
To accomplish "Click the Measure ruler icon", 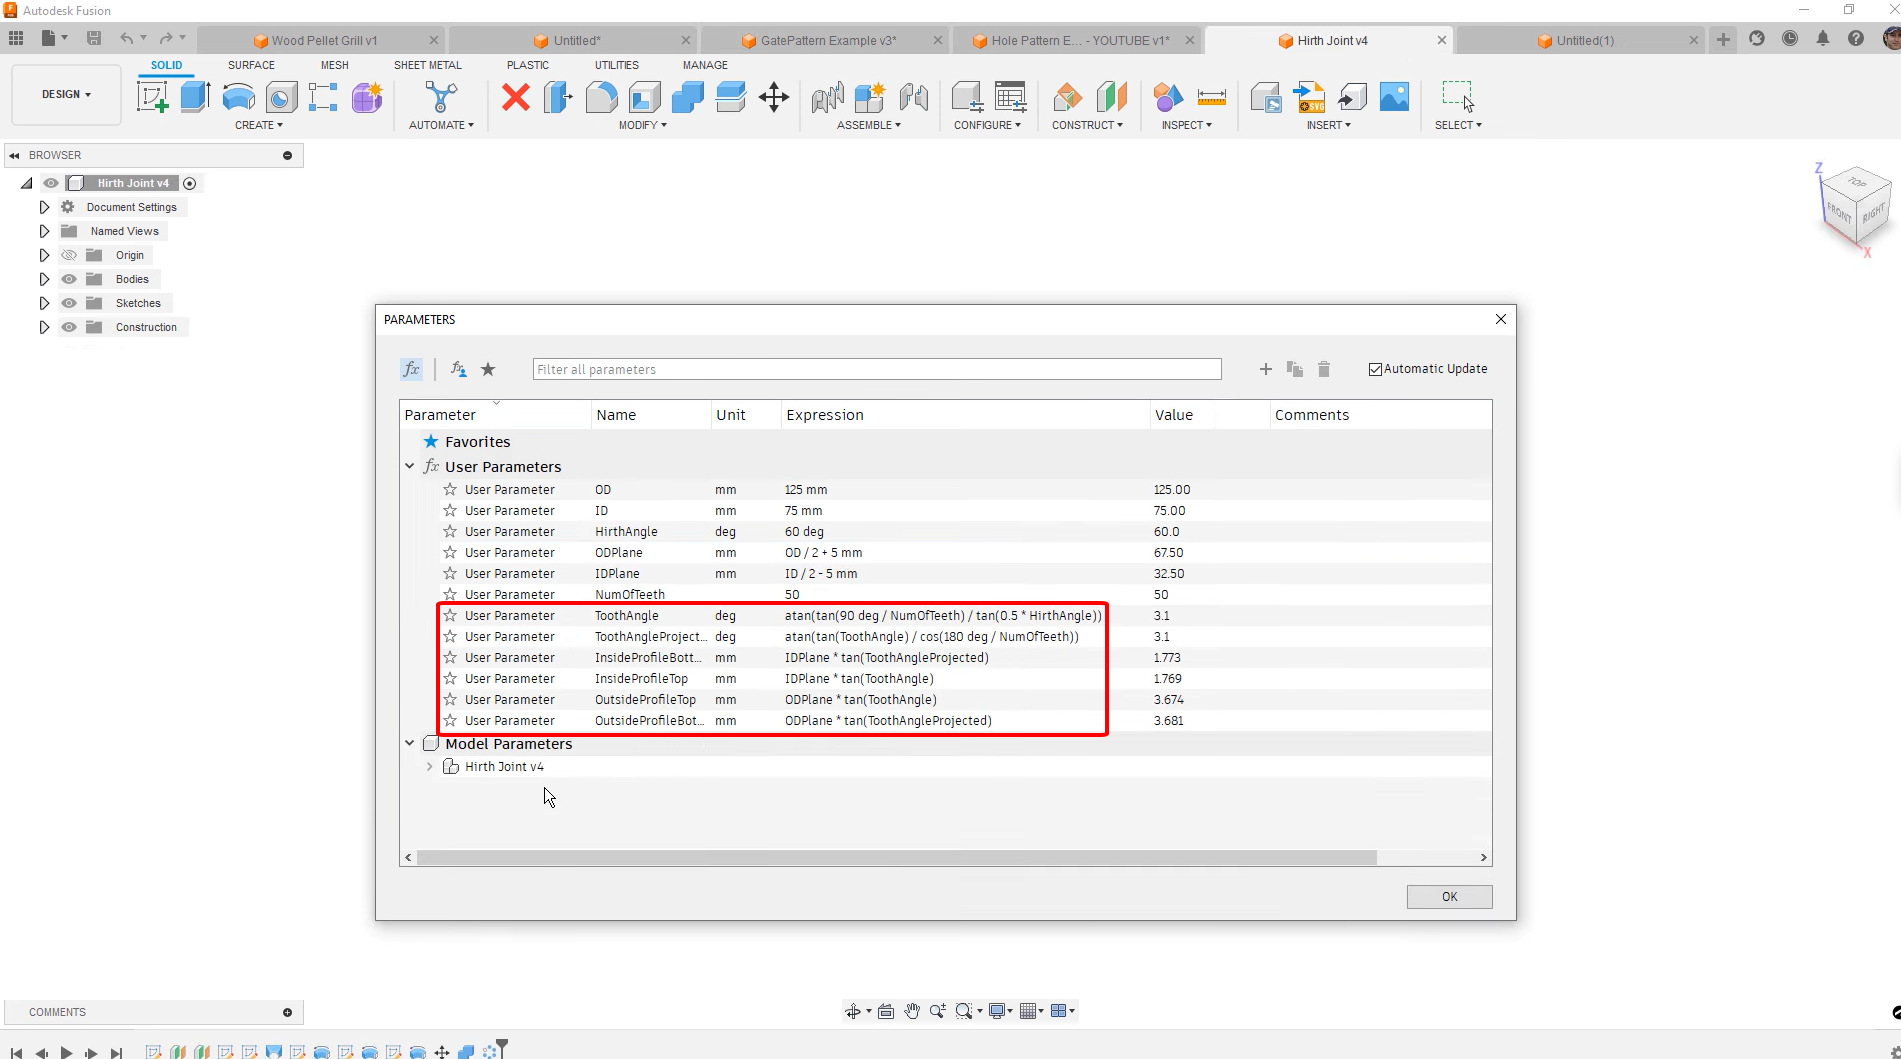I will point(1211,97).
